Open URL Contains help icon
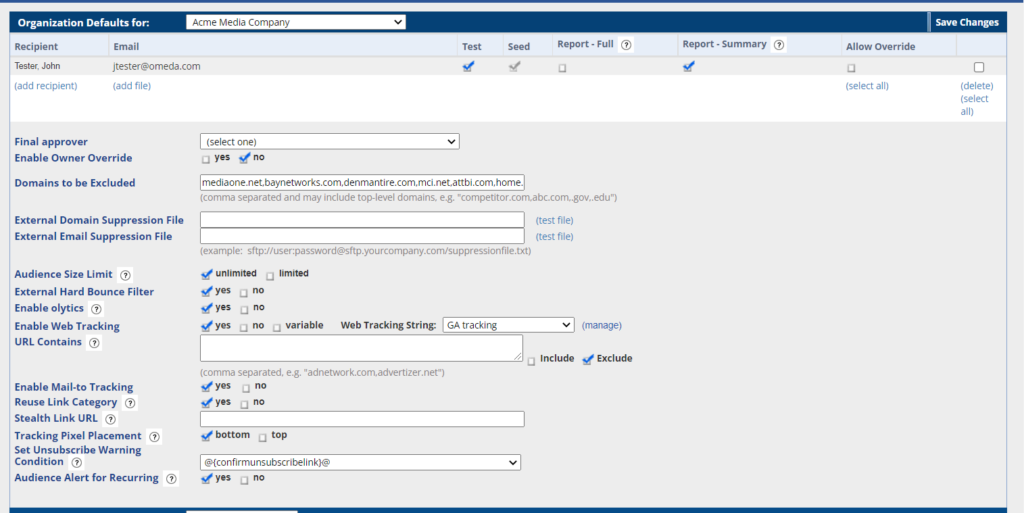Viewport: 1024px width, 513px height. point(94,343)
